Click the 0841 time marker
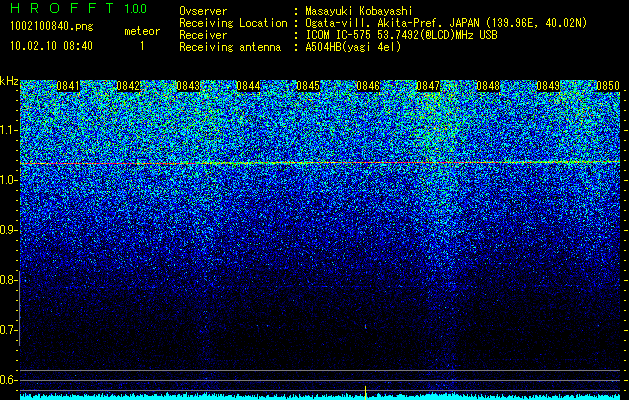The height and width of the screenshot is (400, 629). pos(68,86)
